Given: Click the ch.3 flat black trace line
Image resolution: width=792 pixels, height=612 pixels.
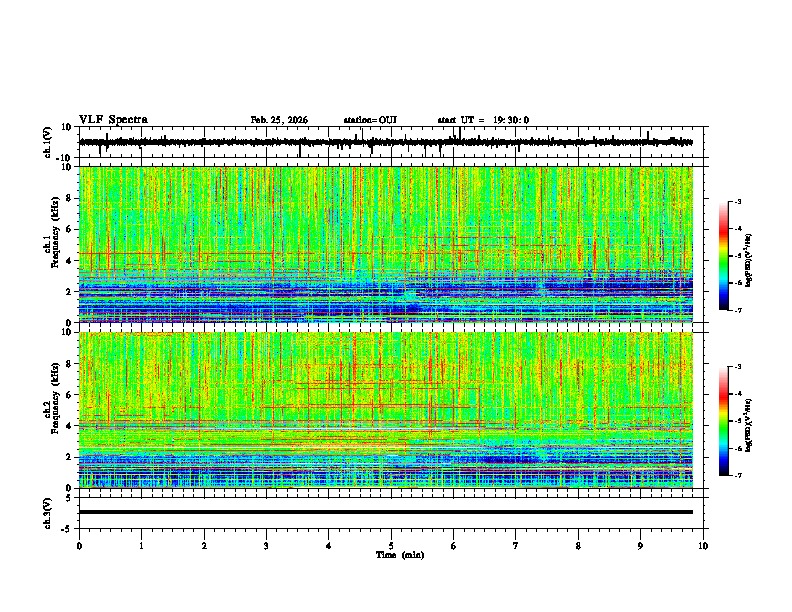Looking at the screenshot, I should click(x=386, y=512).
